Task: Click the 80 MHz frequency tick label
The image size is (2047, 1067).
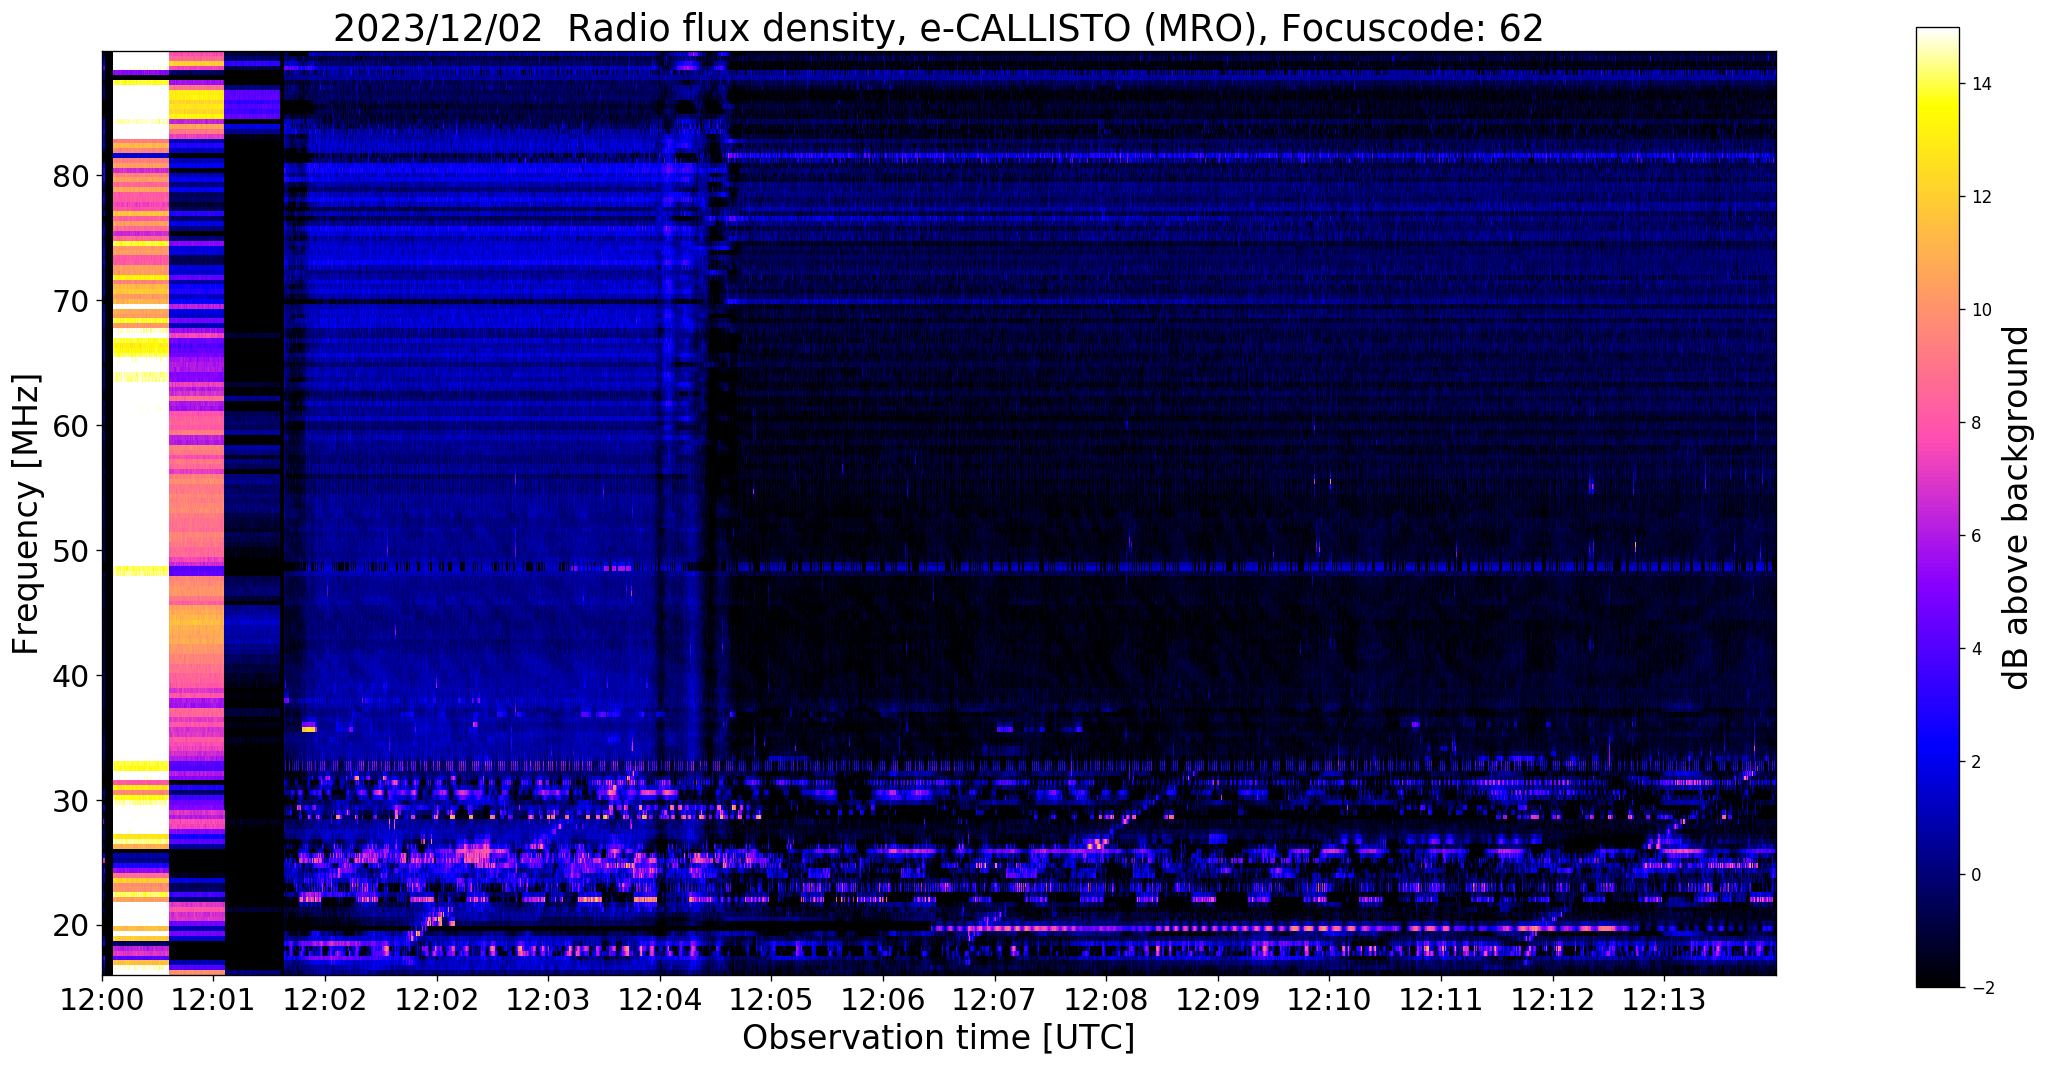Action: [70, 176]
